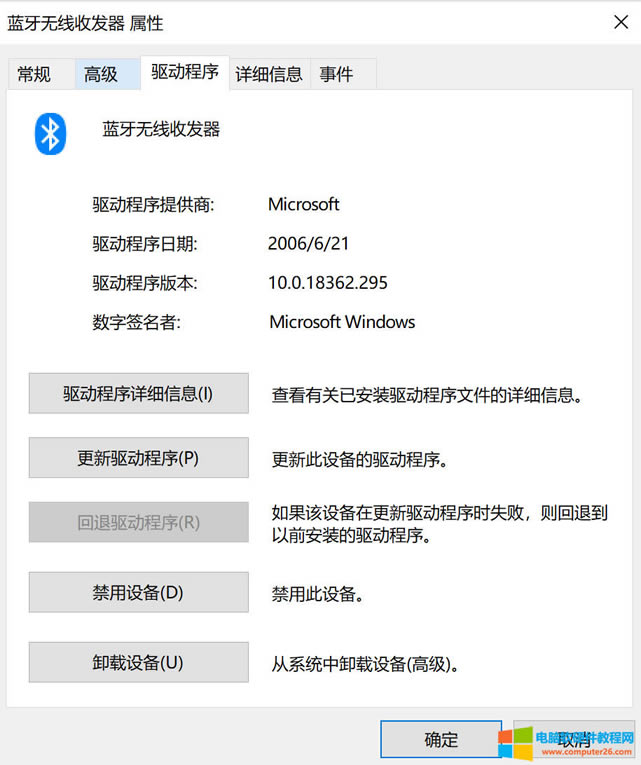Disable device with 禁用设备 button

pyautogui.click(x=138, y=592)
